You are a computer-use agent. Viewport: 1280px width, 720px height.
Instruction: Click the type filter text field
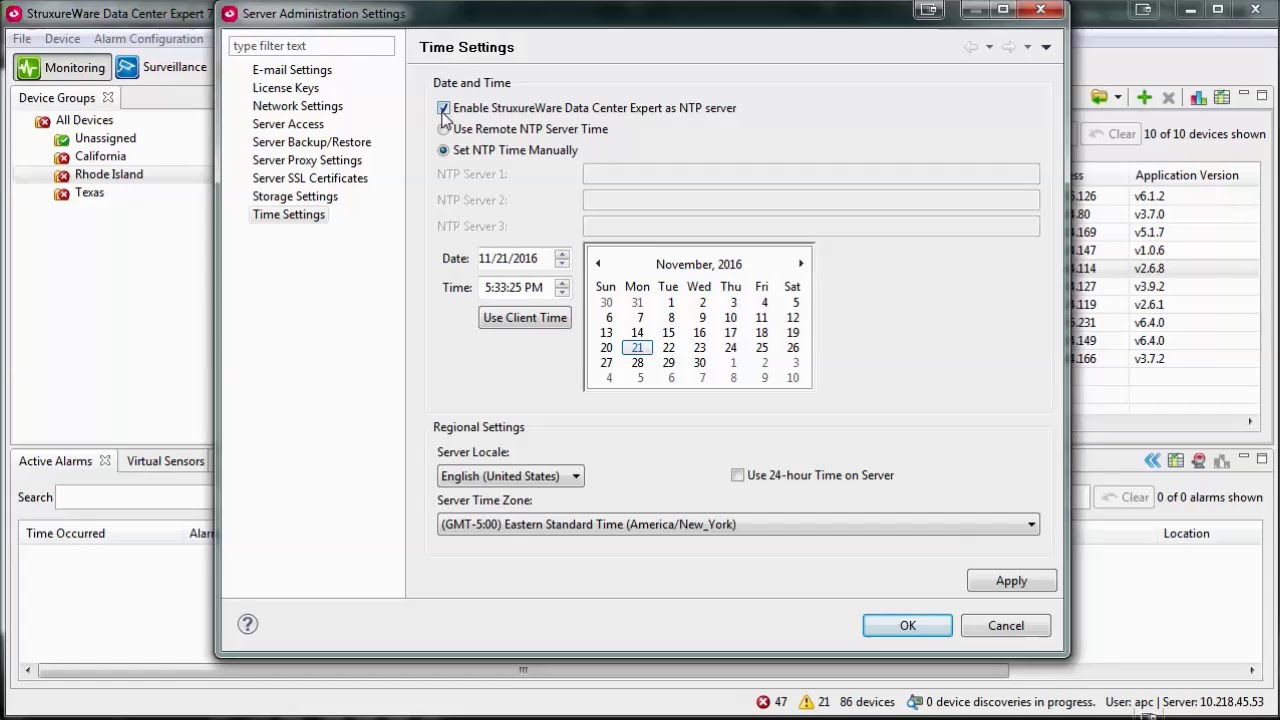[x=312, y=46]
